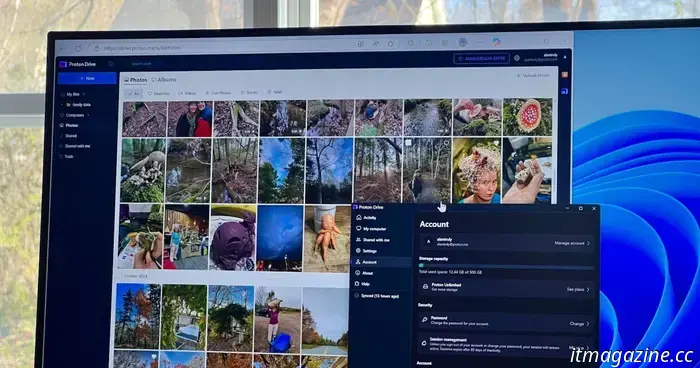The height and width of the screenshot is (368, 700).
Task: Click the October 2024 section header
Action: point(135,276)
